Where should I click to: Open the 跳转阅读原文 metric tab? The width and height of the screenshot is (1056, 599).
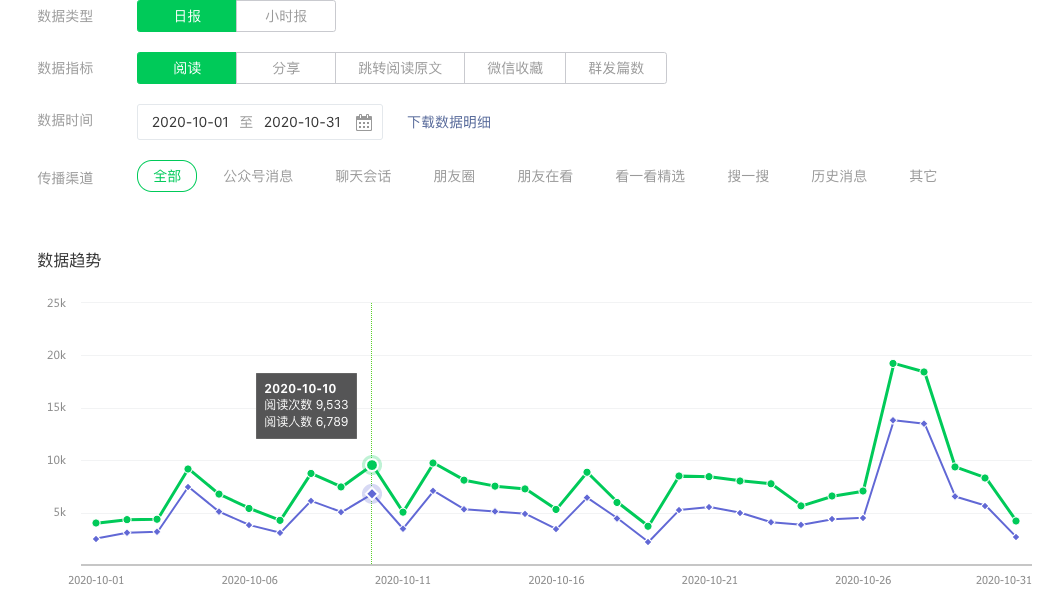point(400,68)
